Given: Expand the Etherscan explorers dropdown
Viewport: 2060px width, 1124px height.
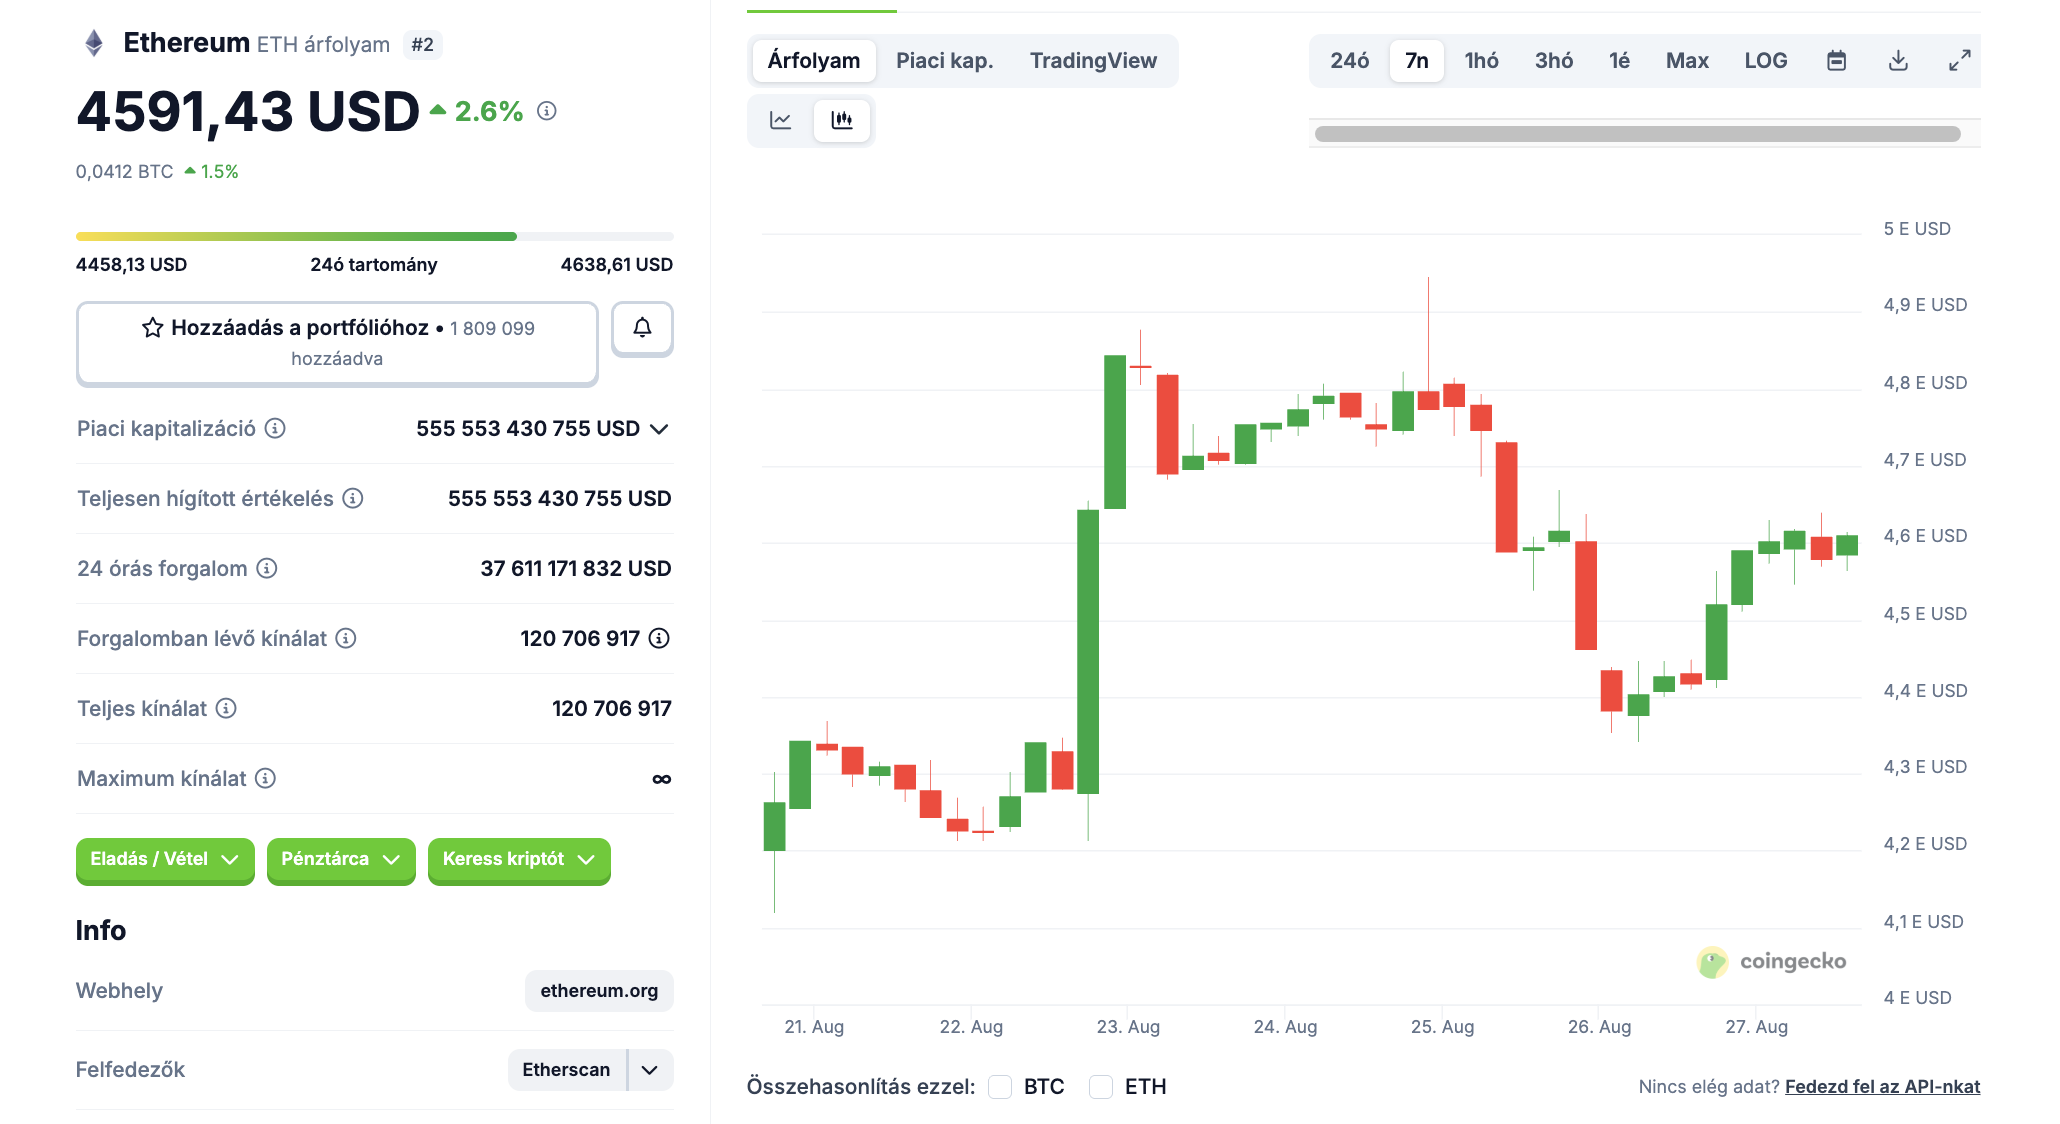Looking at the screenshot, I should tap(651, 1069).
